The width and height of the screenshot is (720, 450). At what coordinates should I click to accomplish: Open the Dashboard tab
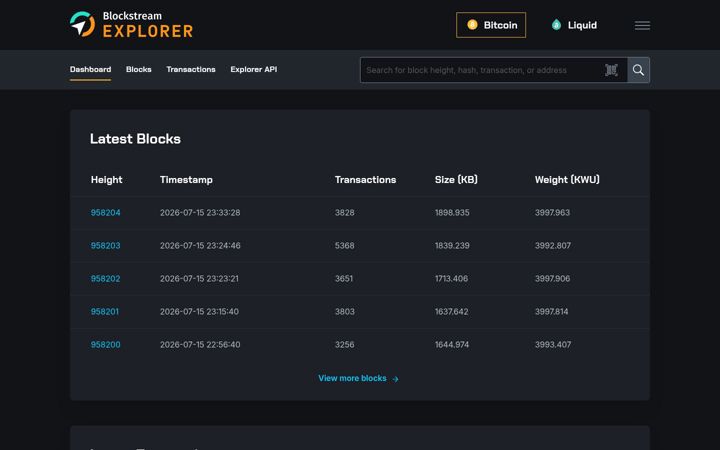coord(90,69)
